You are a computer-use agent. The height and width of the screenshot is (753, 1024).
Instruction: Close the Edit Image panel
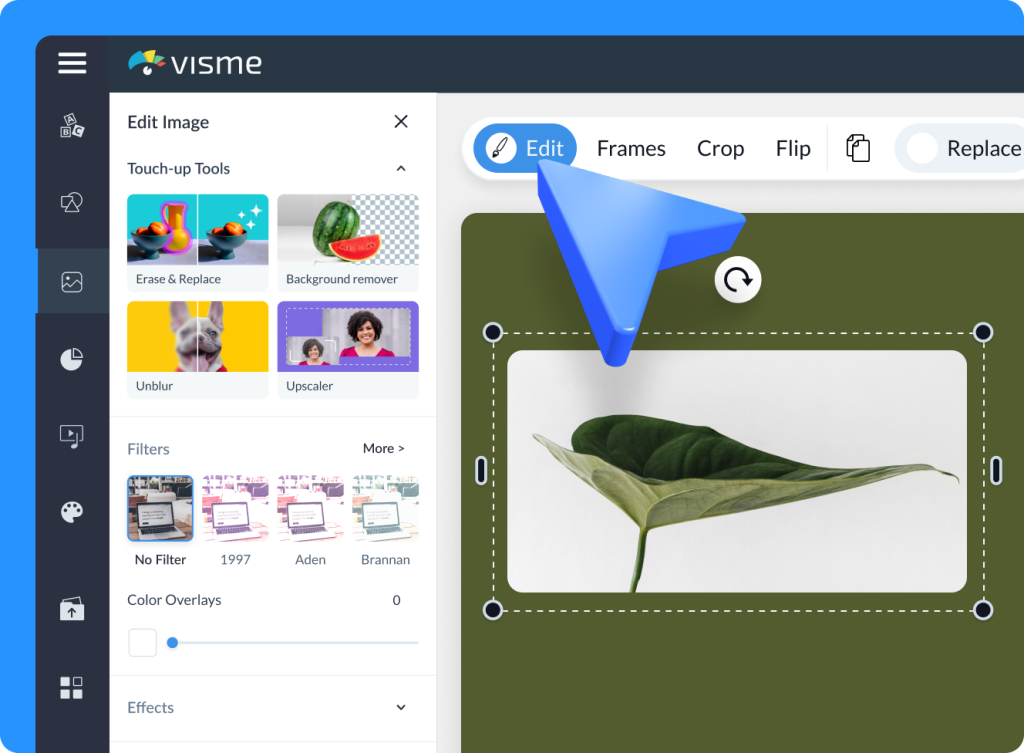[x=400, y=121]
